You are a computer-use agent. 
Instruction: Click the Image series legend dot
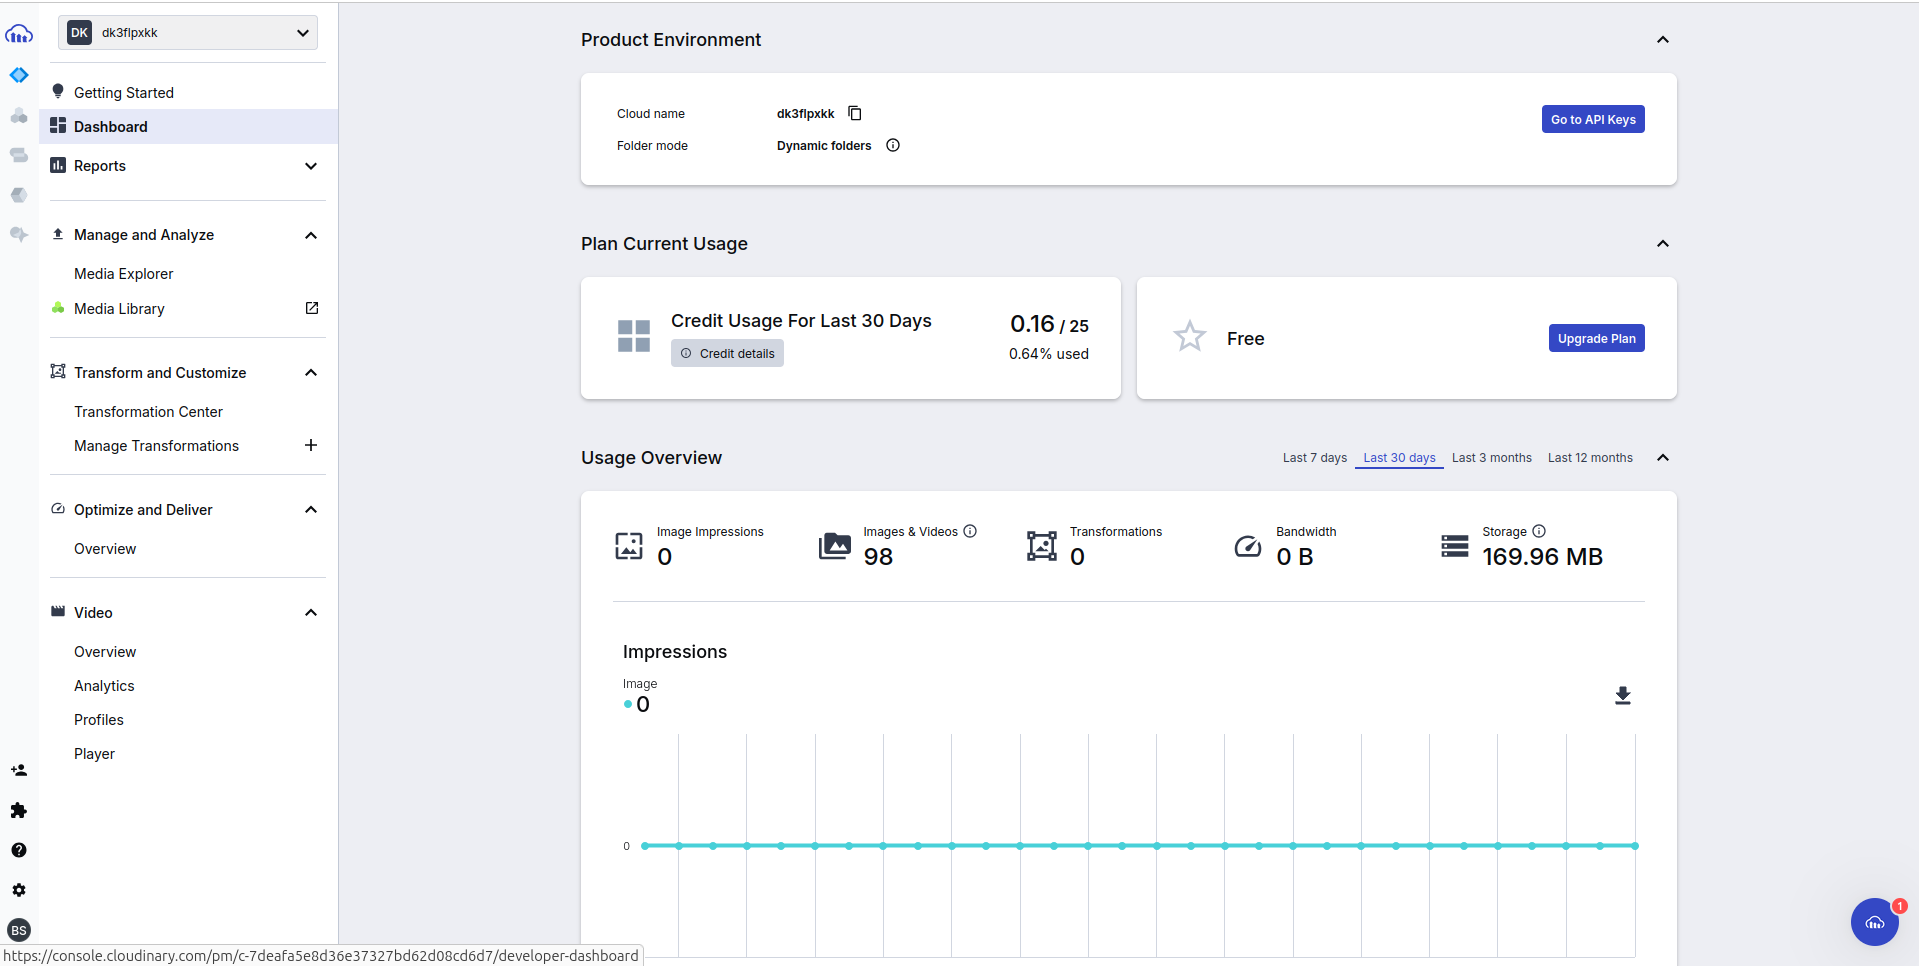coord(628,704)
